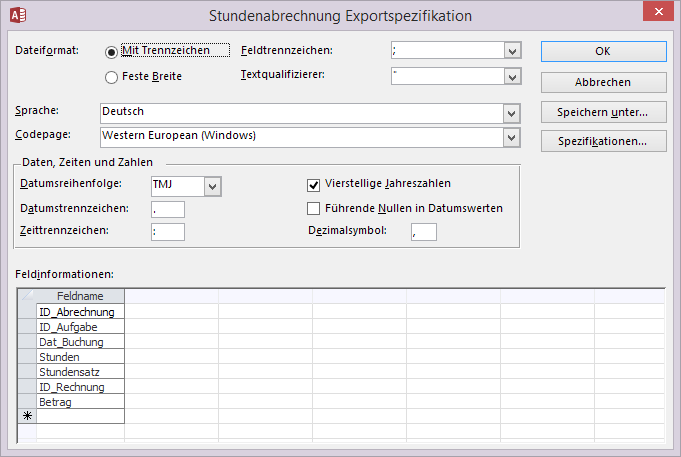Open the Feldtrennzeichen dropdown
Image resolution: width=681 pixels, height=457 pixels.
point(512,52)
